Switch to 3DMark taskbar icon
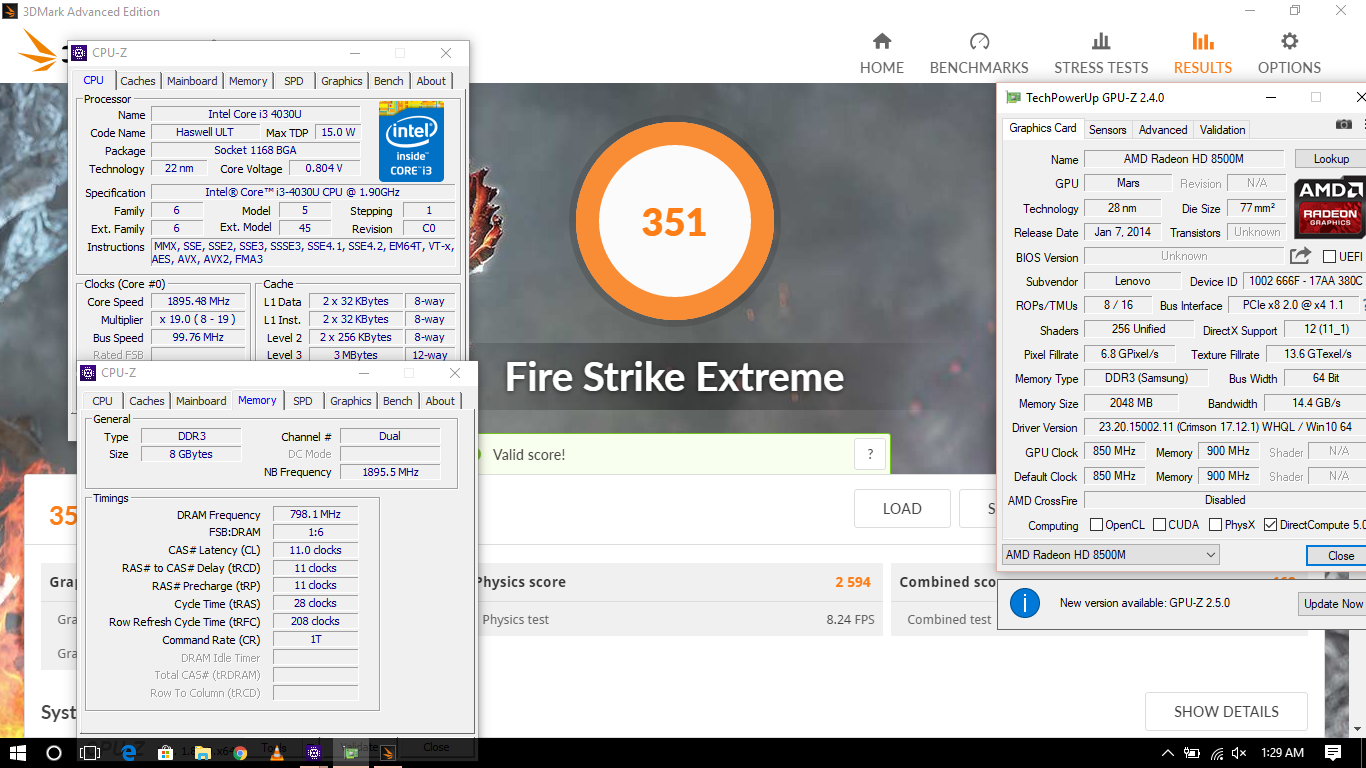The image size is (1366, 768). click(x=388, y=752)
